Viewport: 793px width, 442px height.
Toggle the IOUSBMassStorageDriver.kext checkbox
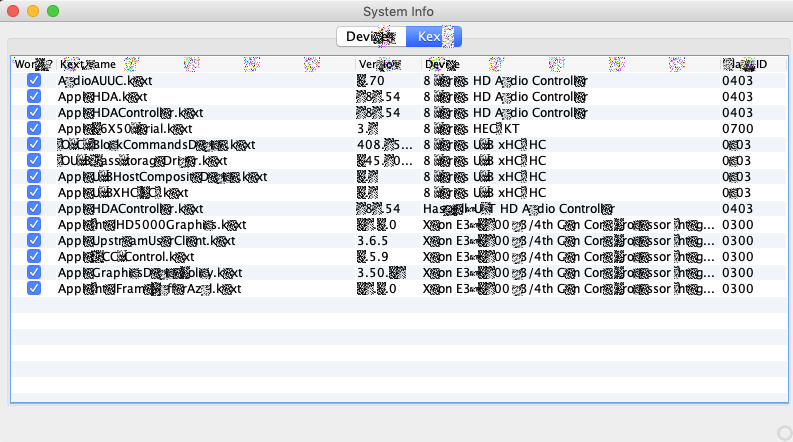34,160
